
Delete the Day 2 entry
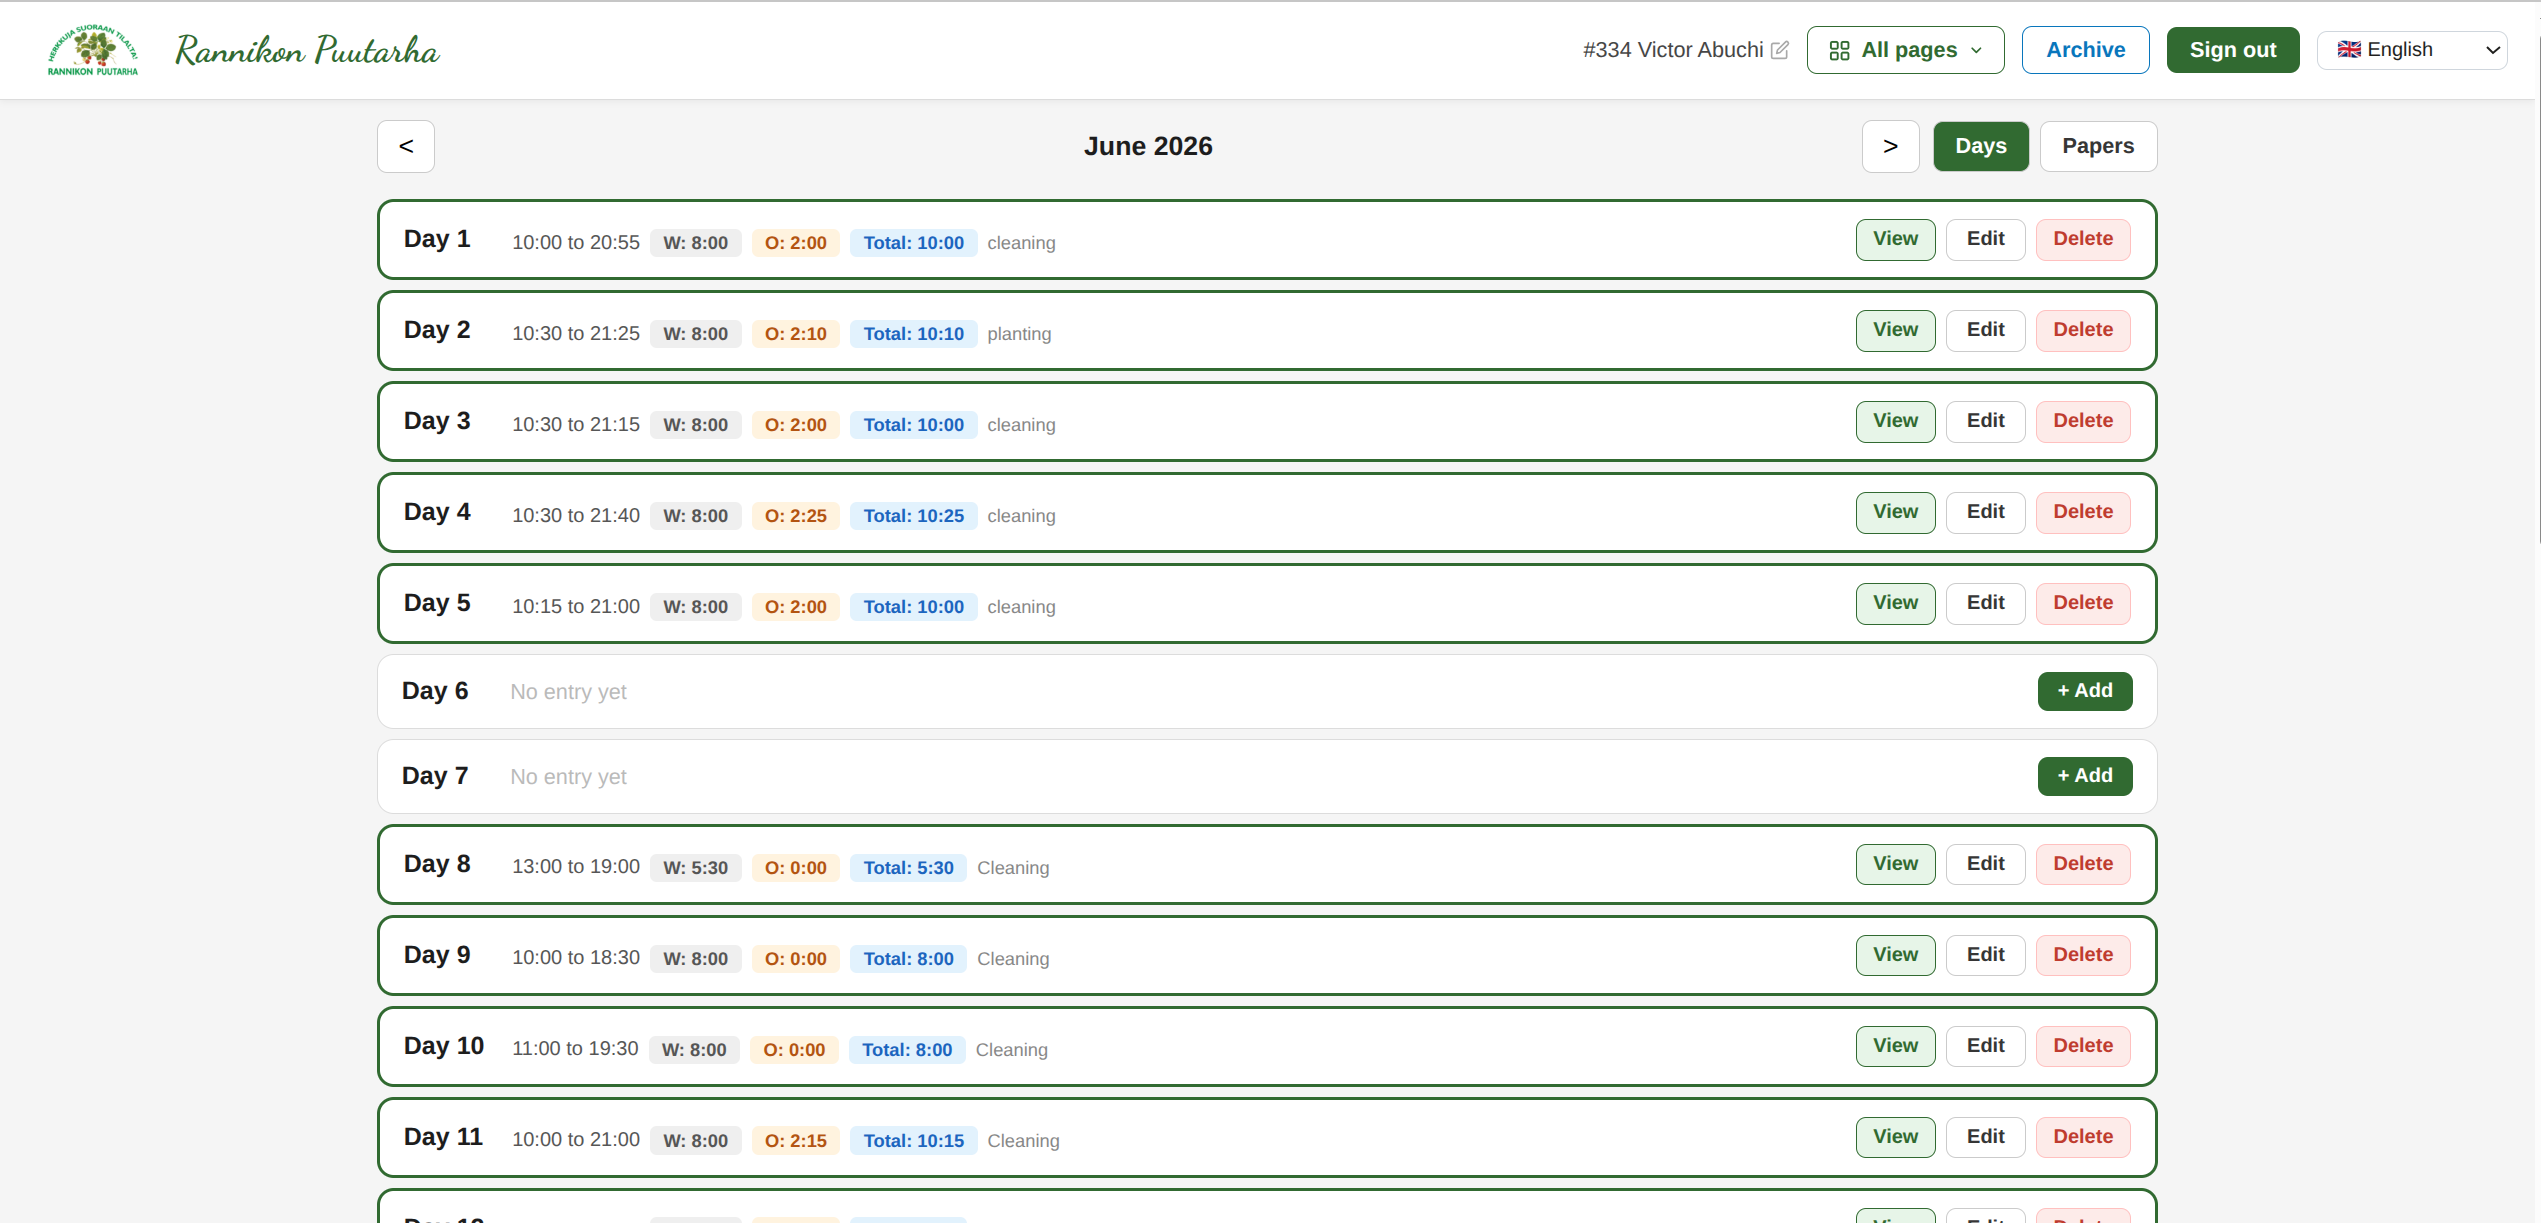tap(2083, 330)
